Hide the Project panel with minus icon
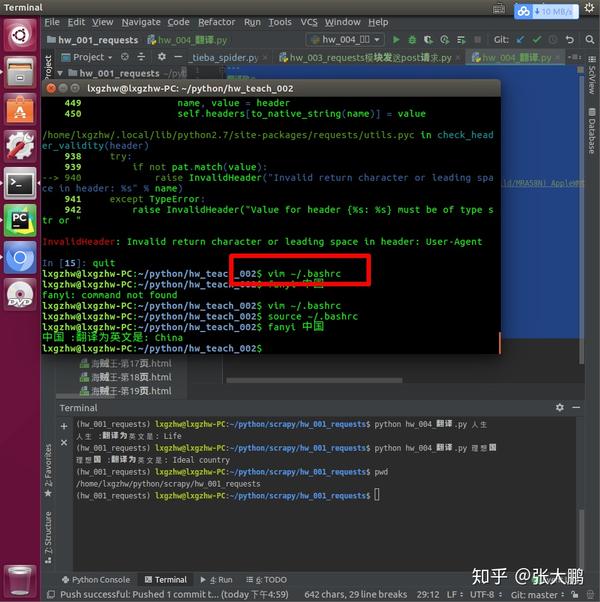 [x=178, y=57]
